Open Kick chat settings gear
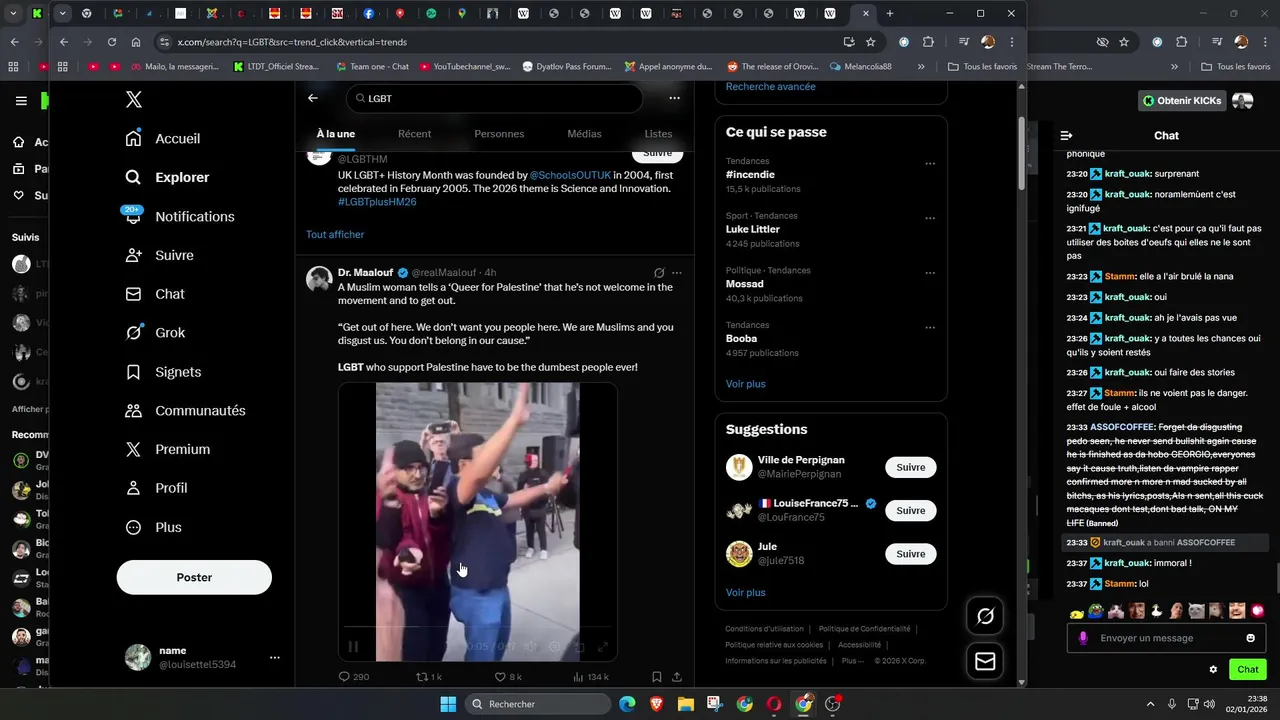This screenshot has width=1280, height=720. (x=1213, y=670)
